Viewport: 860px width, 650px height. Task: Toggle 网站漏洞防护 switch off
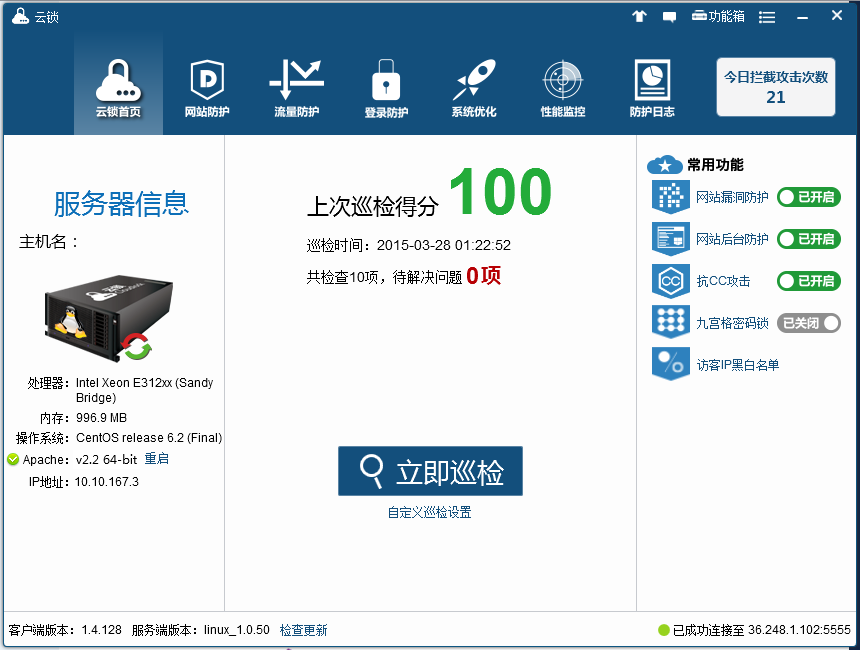pyautogui.click(x=808, y=197)
